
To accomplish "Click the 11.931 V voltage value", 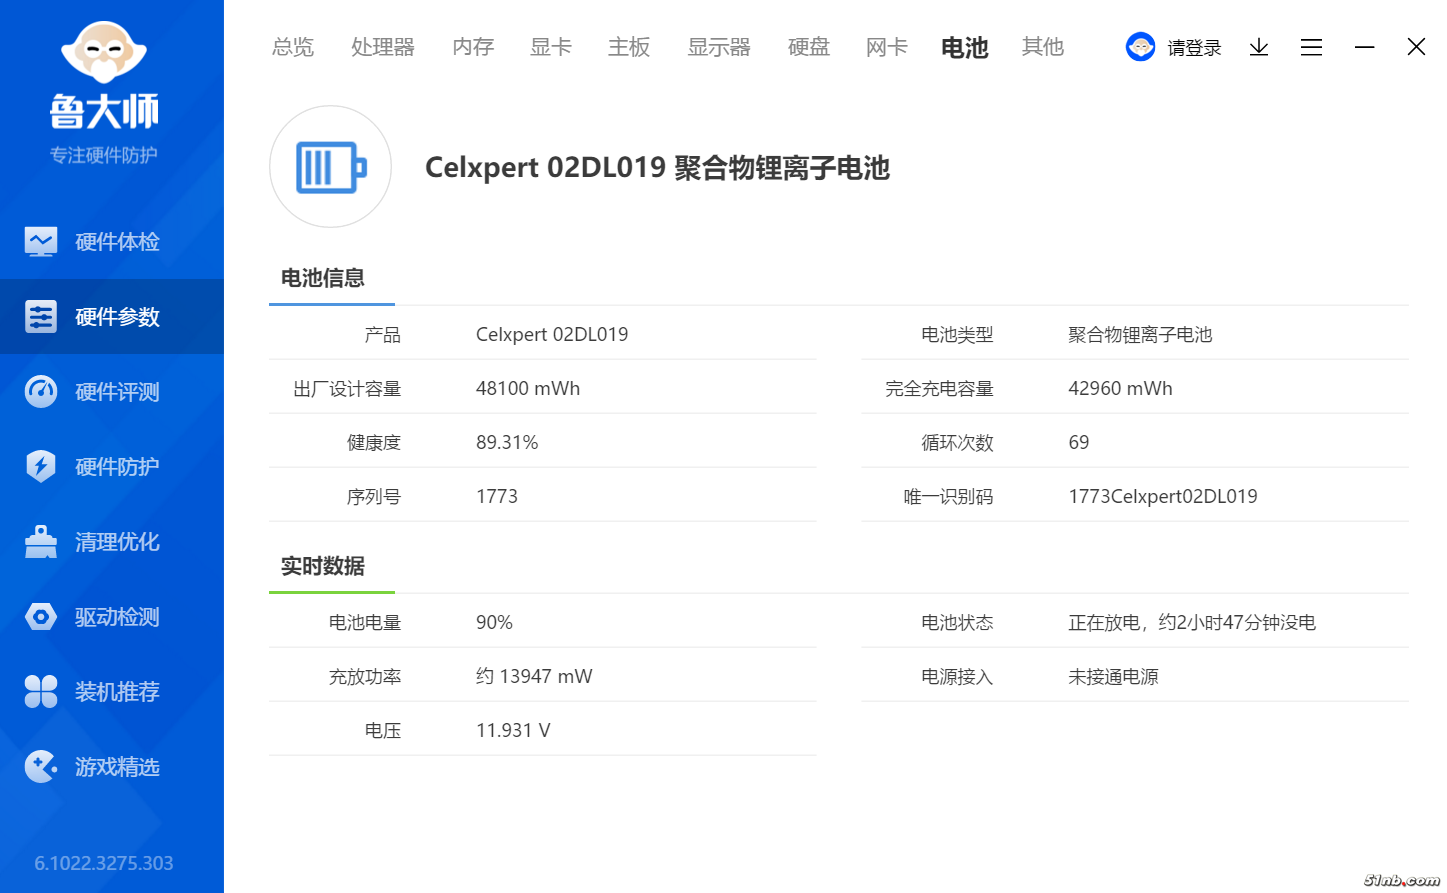I will pyautogui.click(x=513, y=730).
